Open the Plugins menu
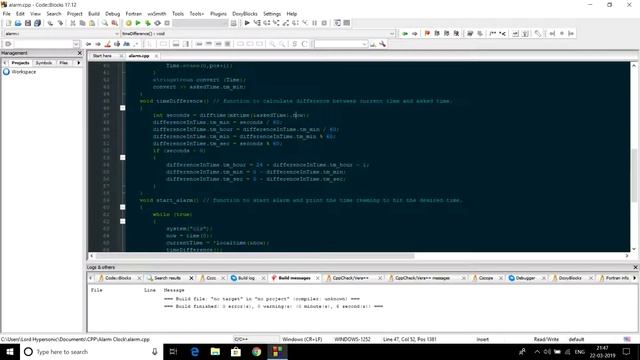640x360 pixels. tap(218, 14)
